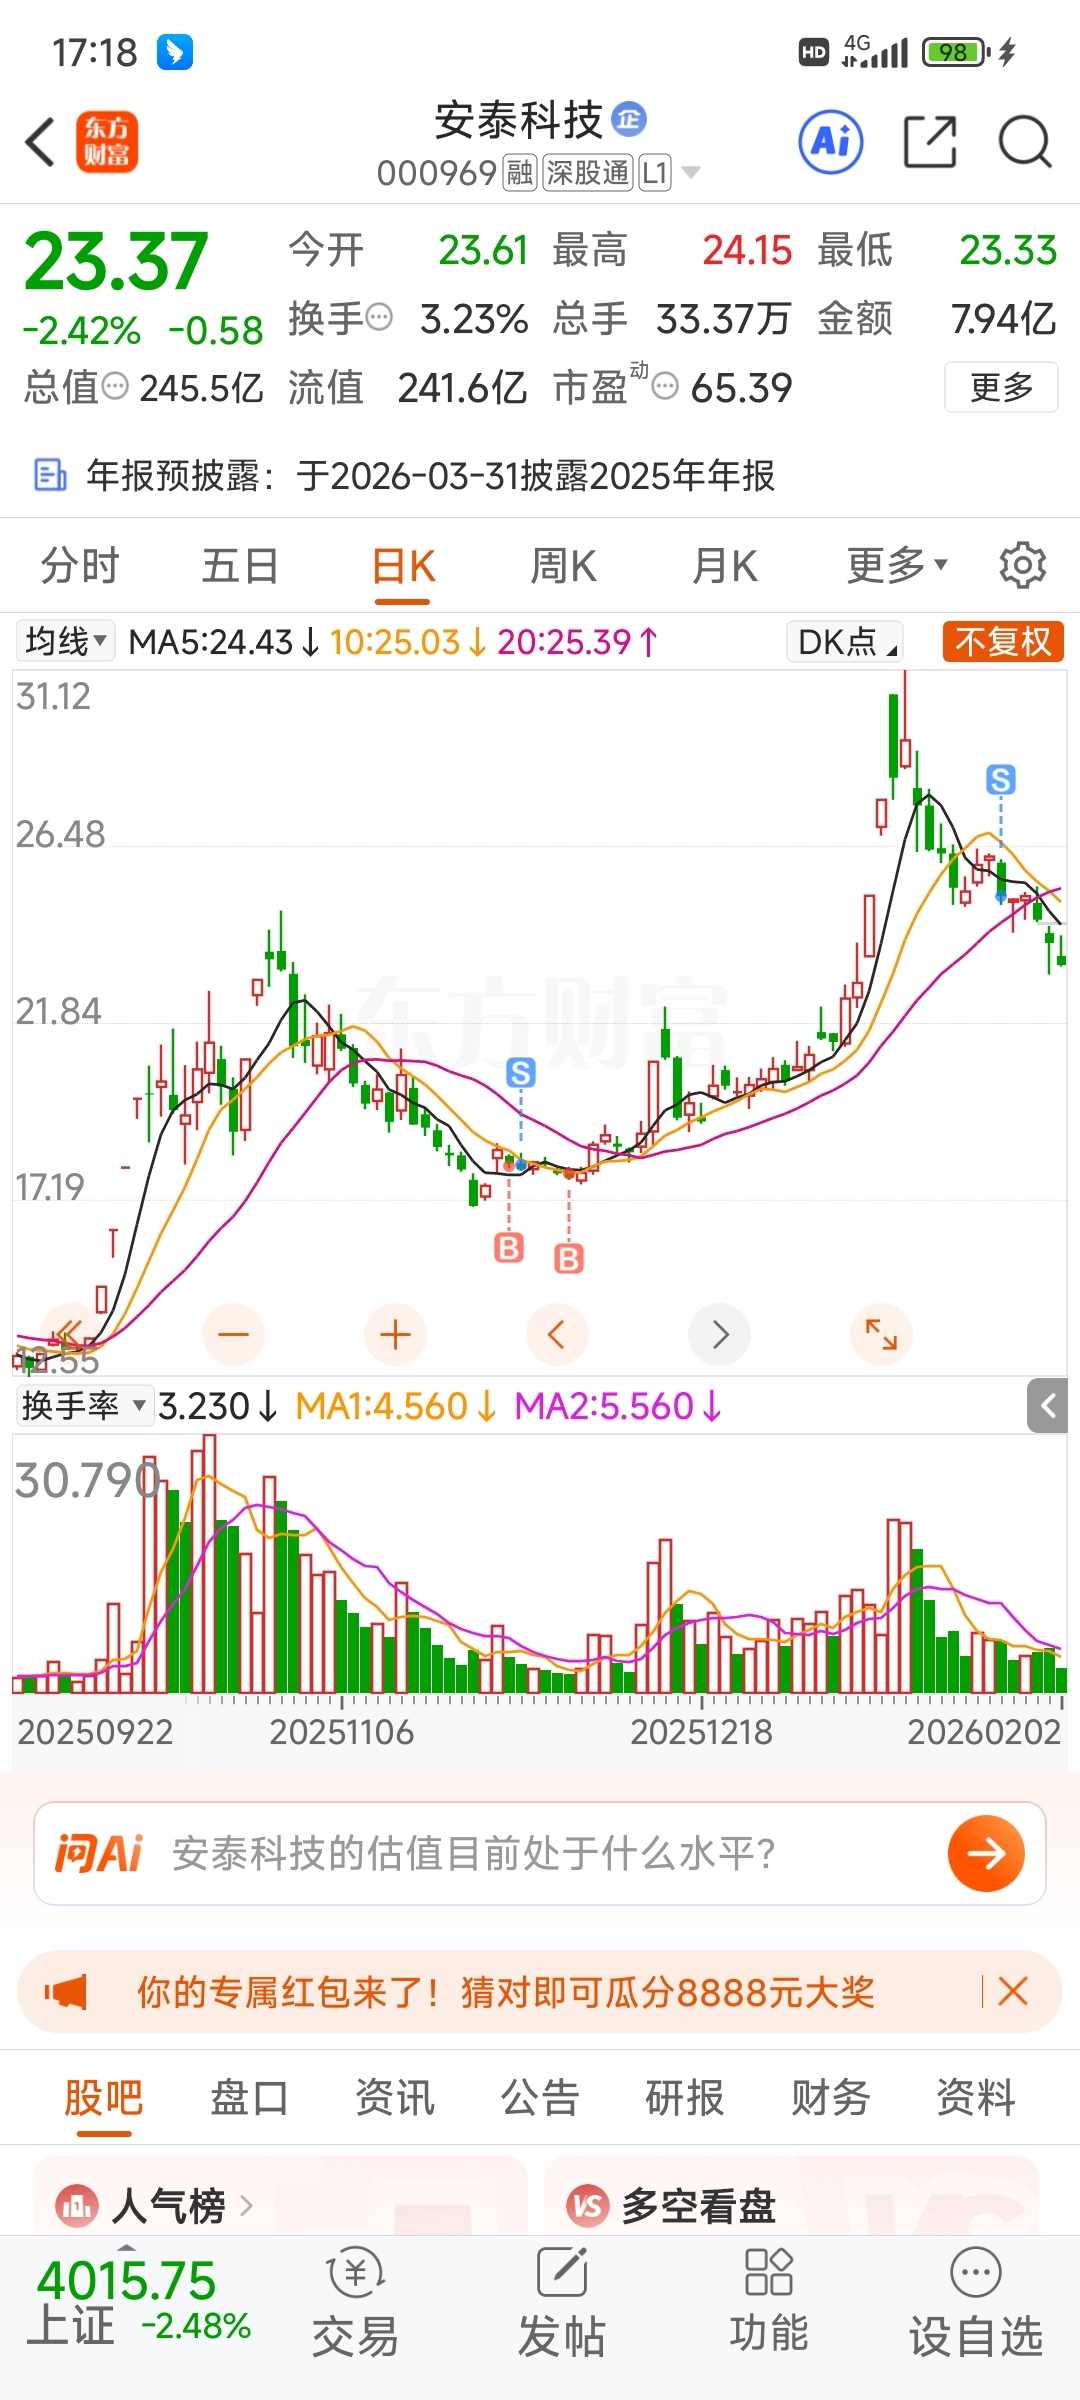The image size is (1080, 2400).
Task: Expand chart to fullscreen icon
Action: tap(881, 1334)
